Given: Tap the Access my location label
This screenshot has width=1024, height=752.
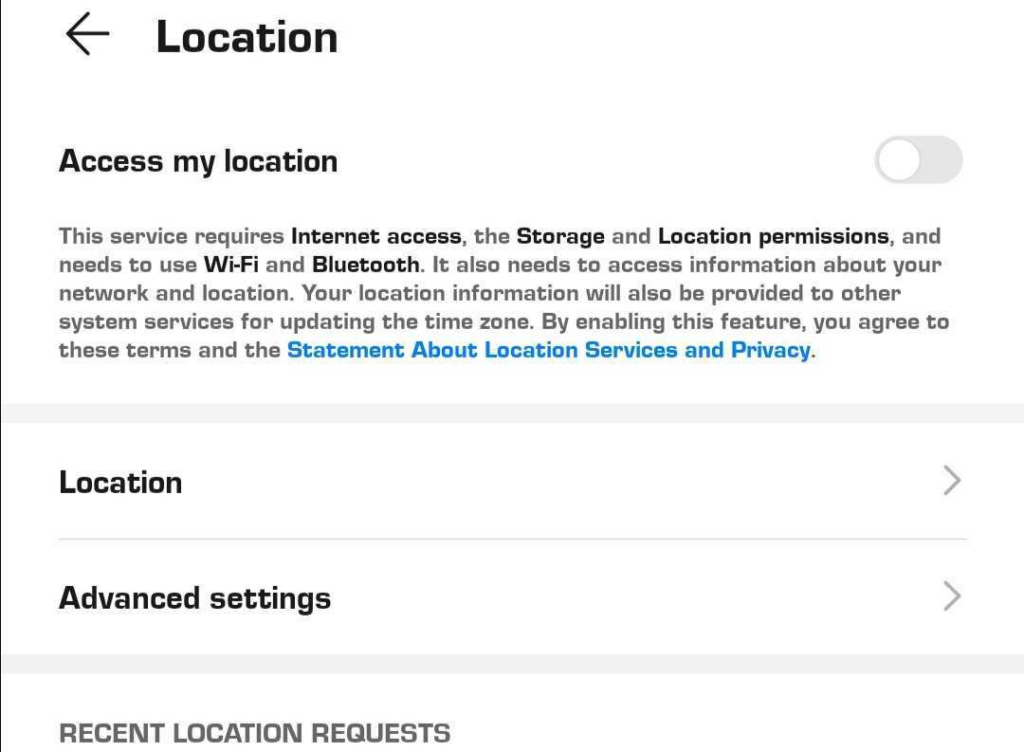Looking at the screenshot, I should click(x=198, y=161).
